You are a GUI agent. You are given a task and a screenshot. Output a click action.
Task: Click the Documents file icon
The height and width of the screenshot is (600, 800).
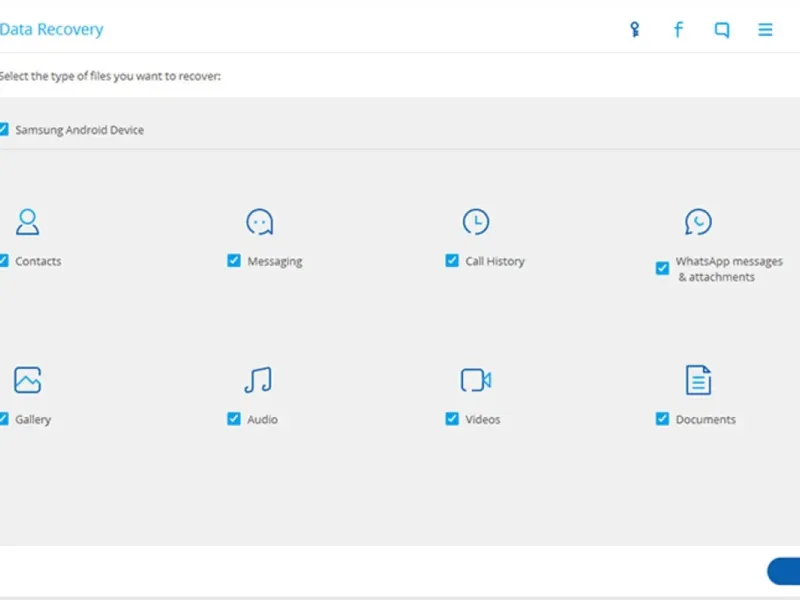coord(698,380)
